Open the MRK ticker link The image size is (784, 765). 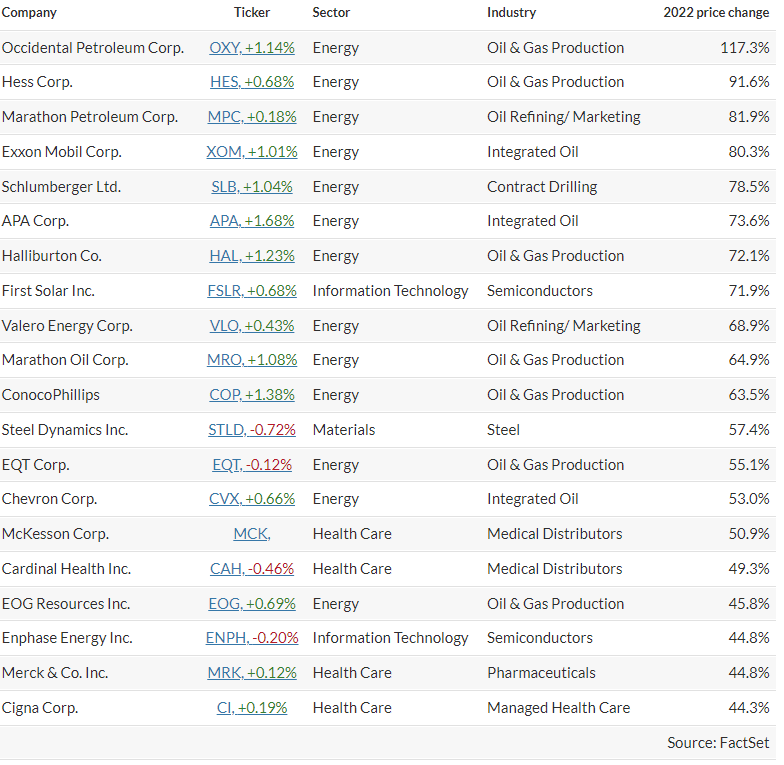252,673
